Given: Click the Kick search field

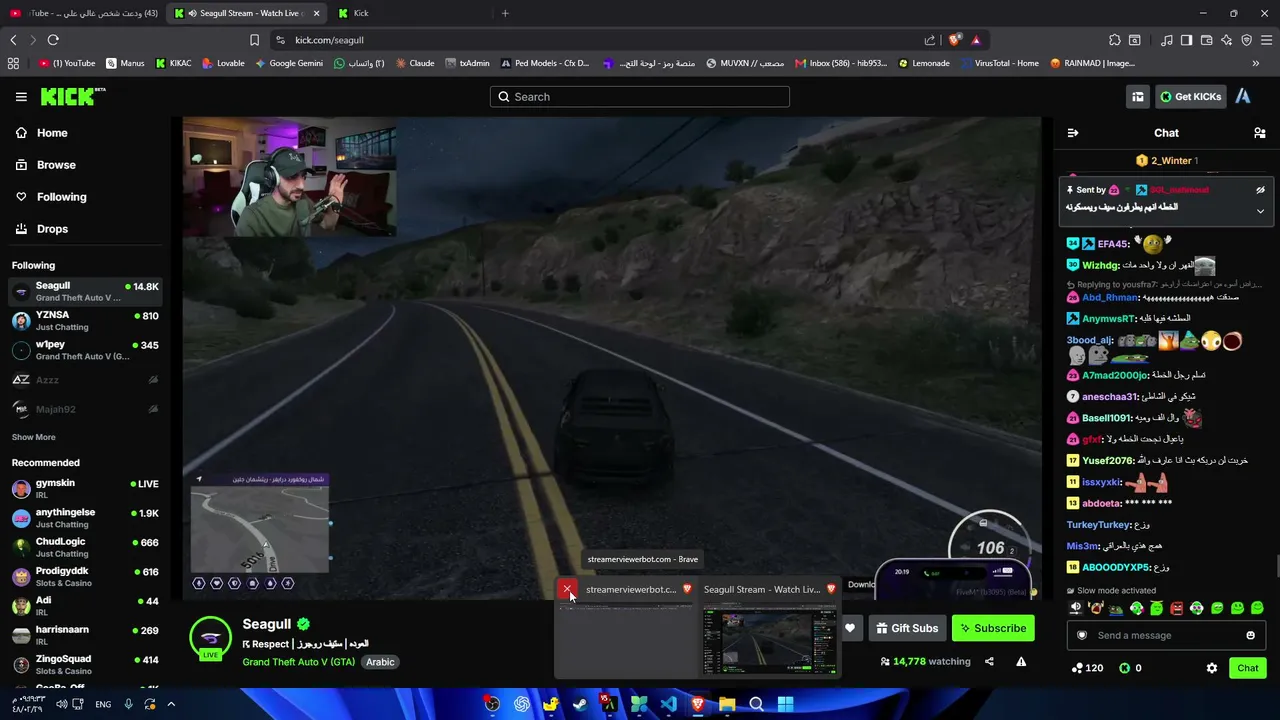Looking at the screenshot, I should [640, 97].
